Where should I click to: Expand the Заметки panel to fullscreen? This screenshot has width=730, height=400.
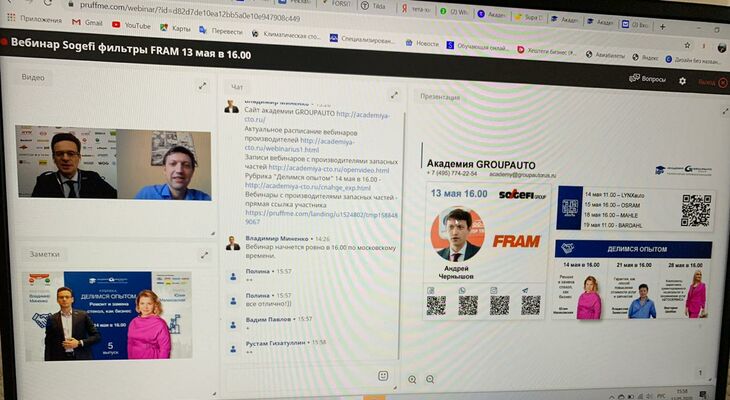click(x=204, y=255)
